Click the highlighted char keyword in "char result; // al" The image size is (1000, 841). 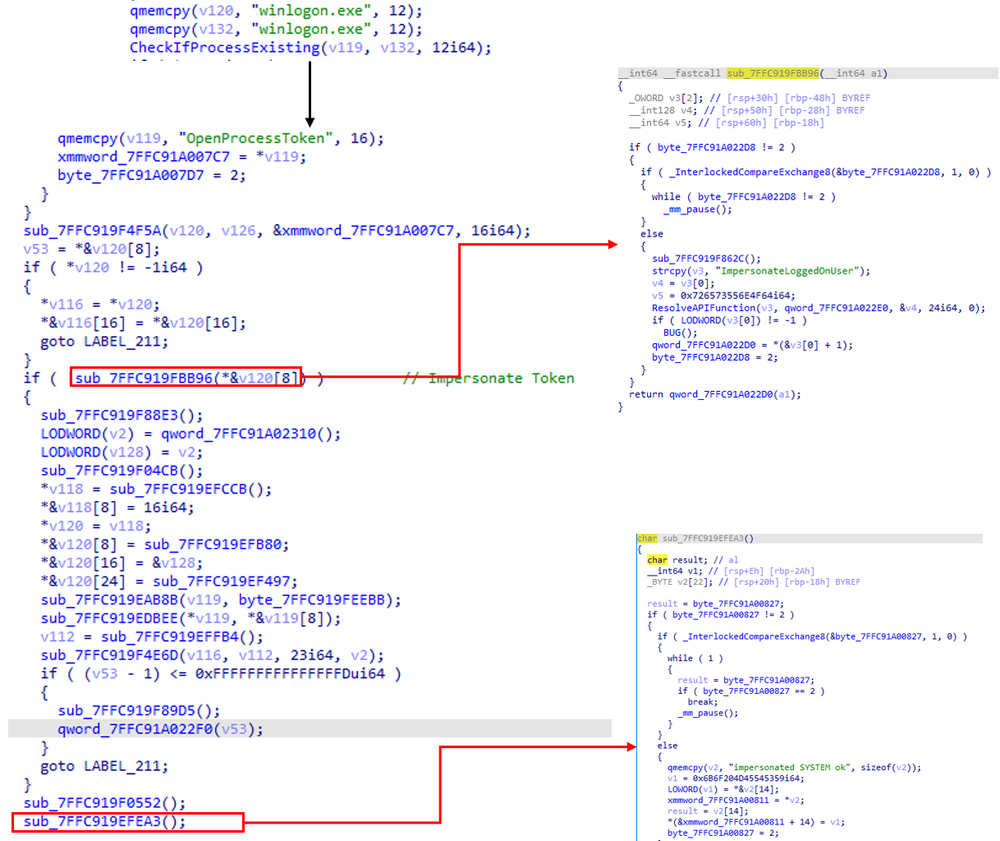[x=657, y=560]
